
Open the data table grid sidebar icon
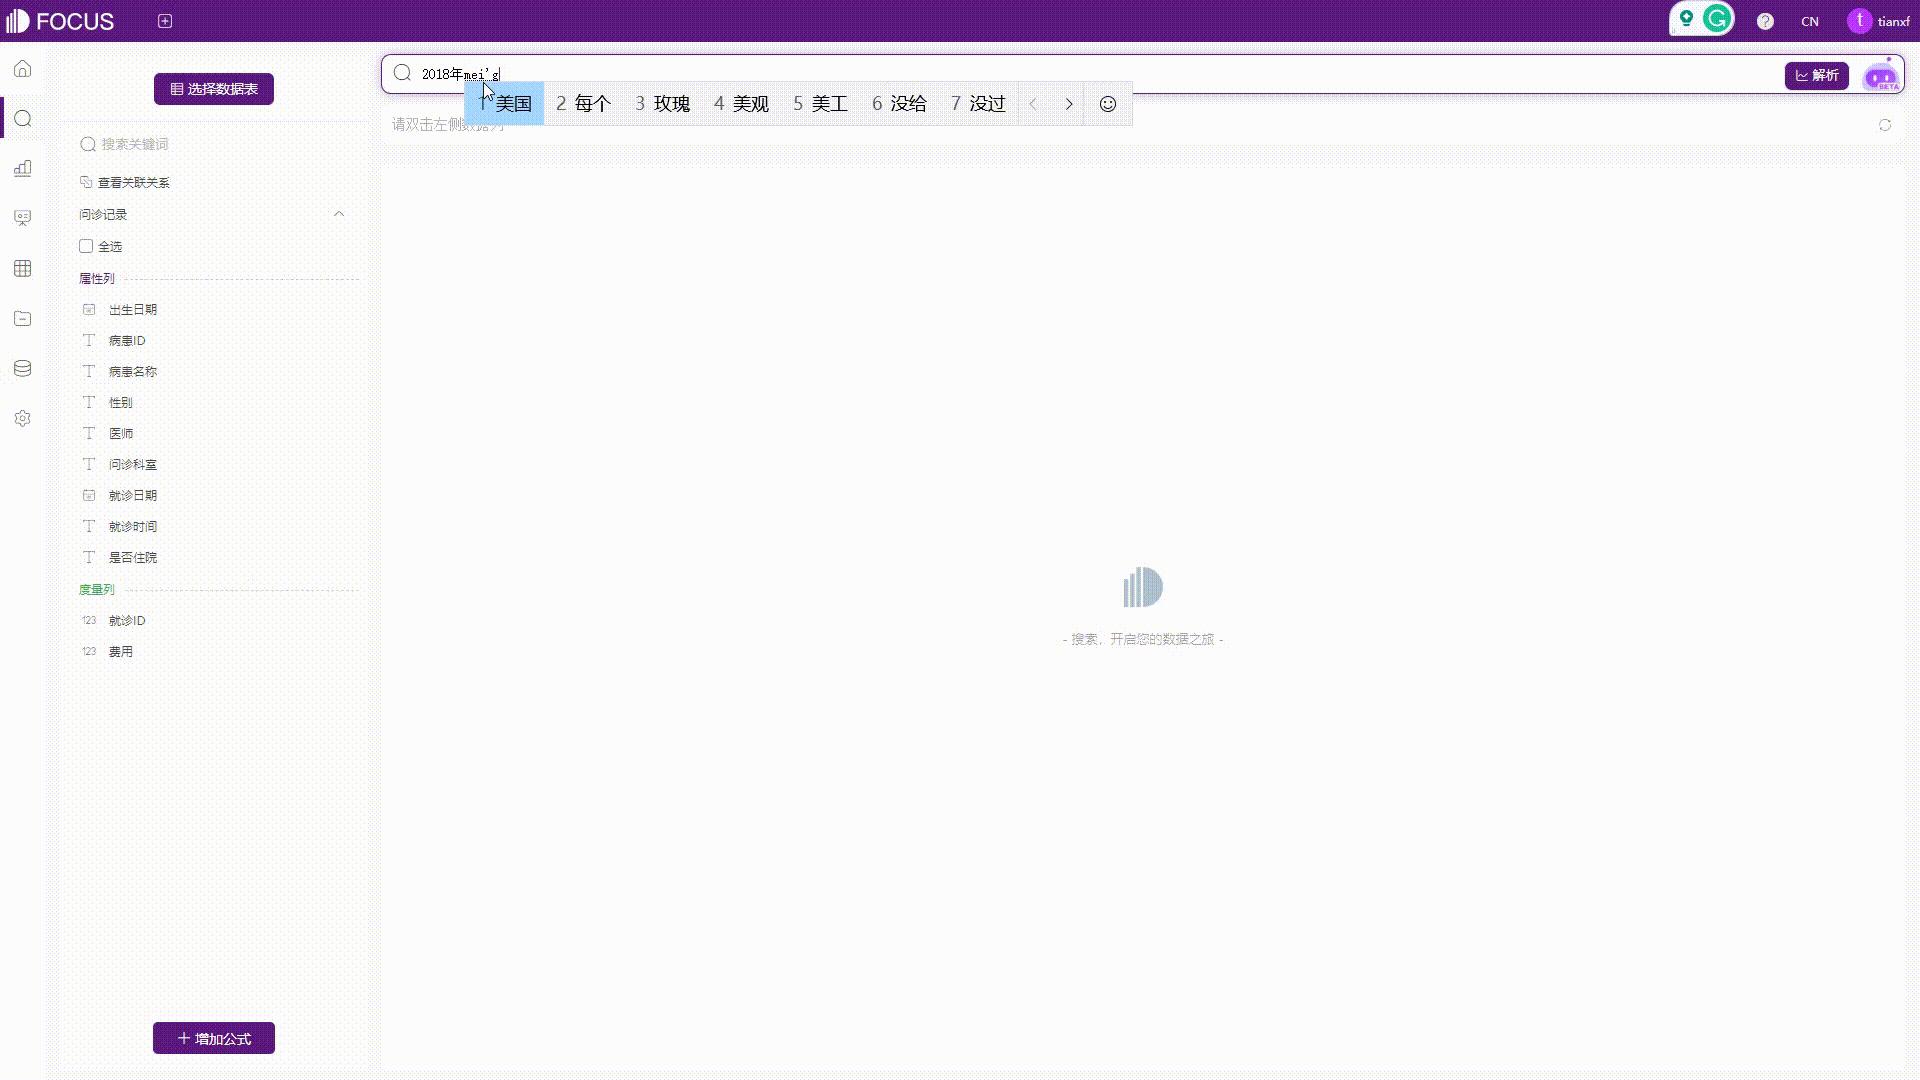point(23,268)
